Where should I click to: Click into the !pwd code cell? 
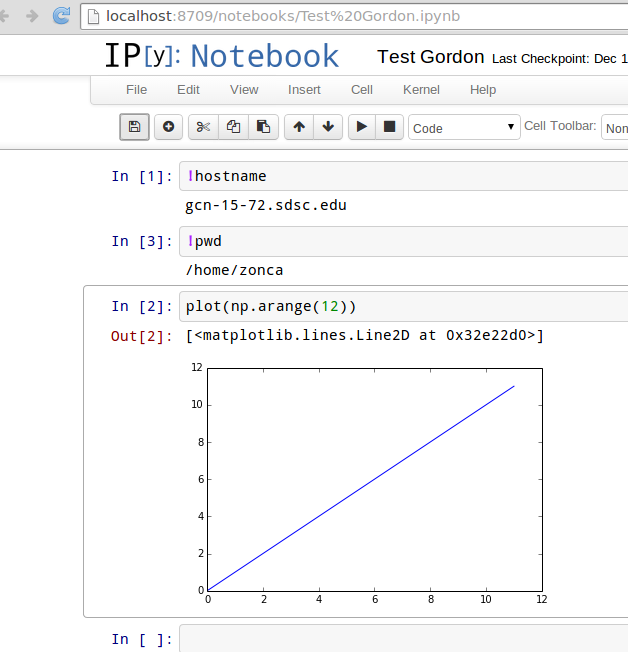point(403,242)
